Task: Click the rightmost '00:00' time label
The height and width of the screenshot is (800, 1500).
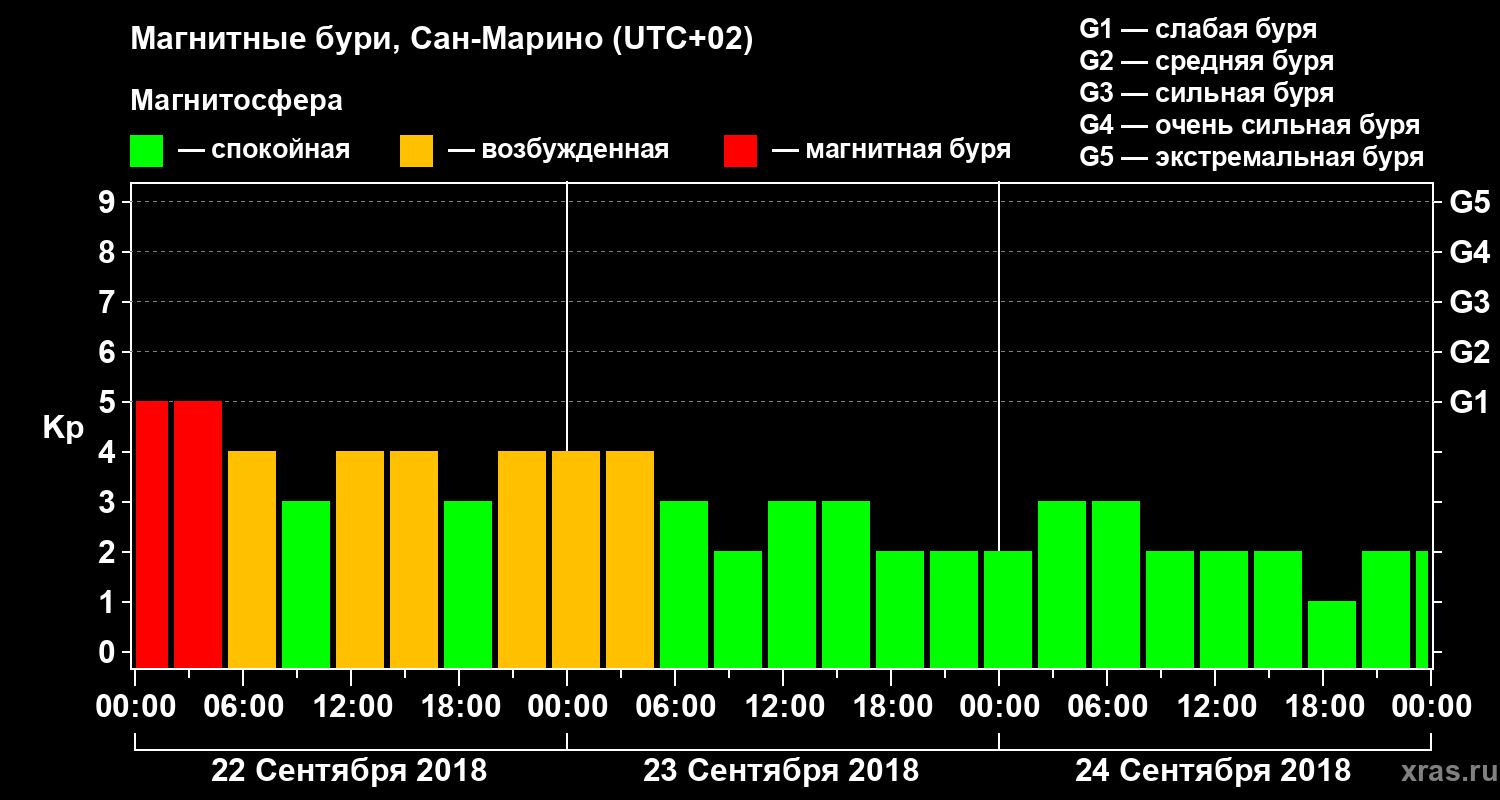Action: [1430, 707]
